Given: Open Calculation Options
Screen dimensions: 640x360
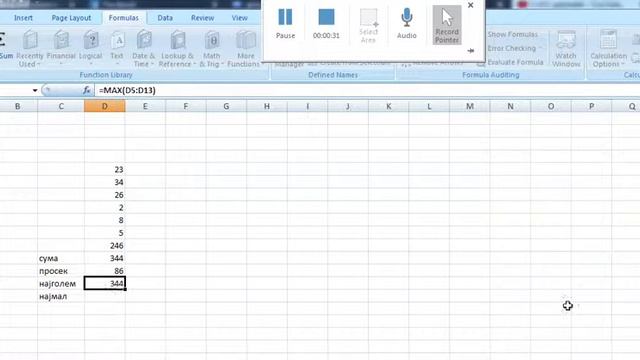Looking at the screenshot, I should coord(608,48).
